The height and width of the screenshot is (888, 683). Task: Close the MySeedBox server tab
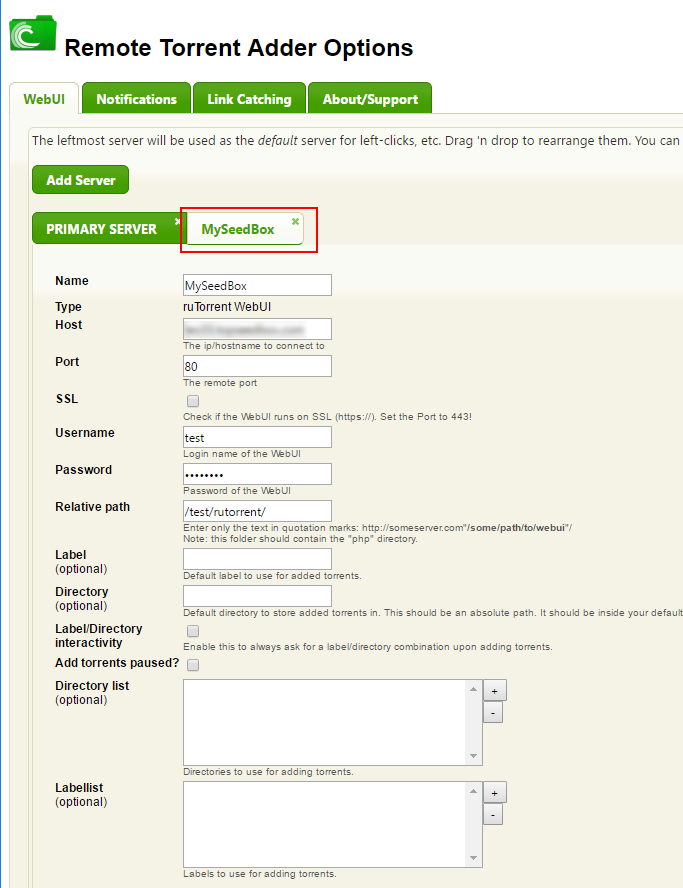pyautogui.click(x=295, y=221)
